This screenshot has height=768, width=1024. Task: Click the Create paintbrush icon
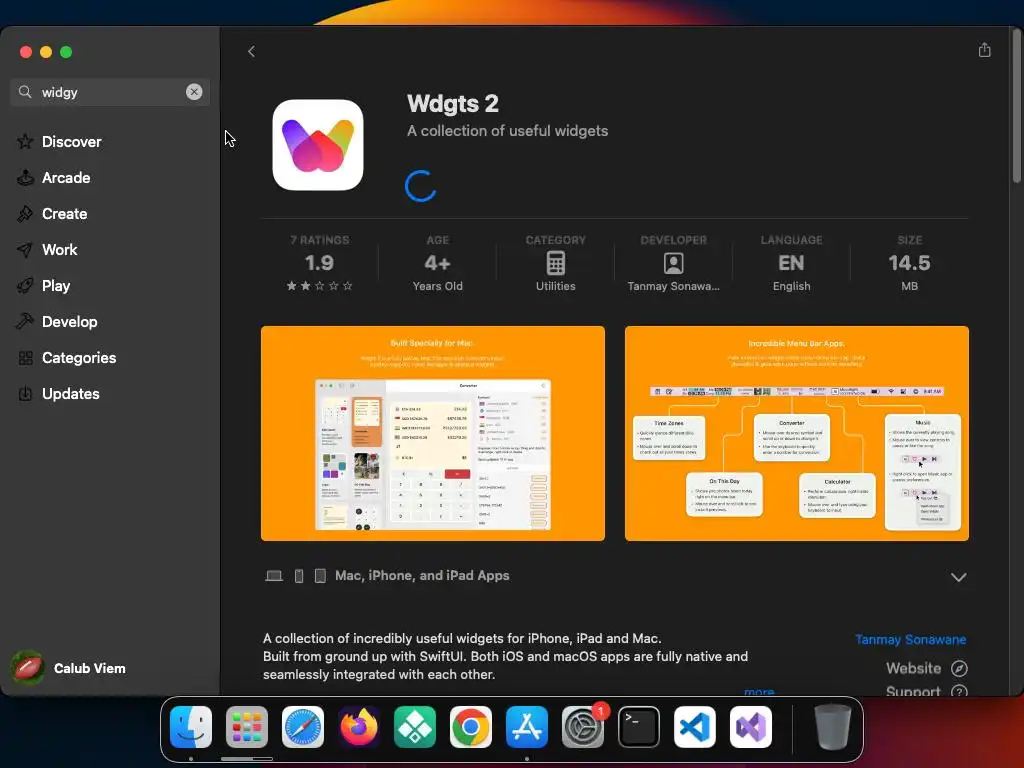(25, 214)
